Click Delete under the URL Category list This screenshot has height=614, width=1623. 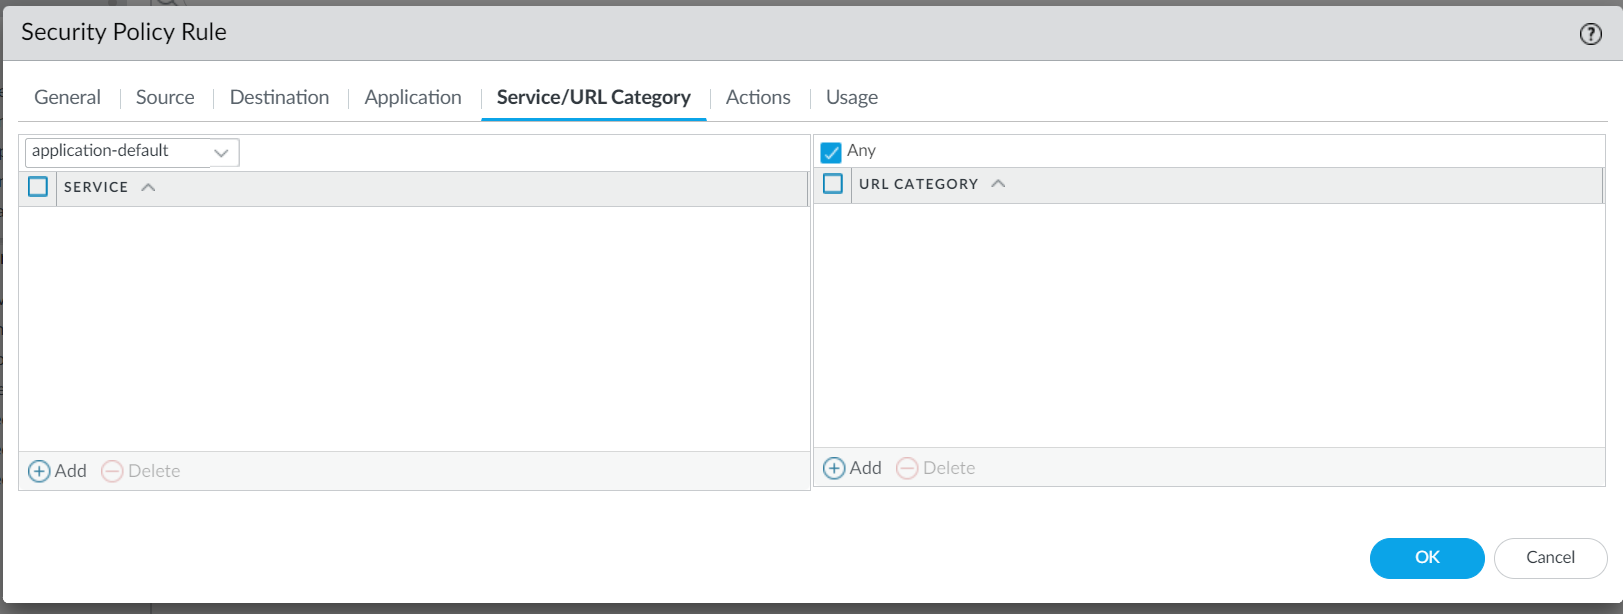(x=935, y=468)
